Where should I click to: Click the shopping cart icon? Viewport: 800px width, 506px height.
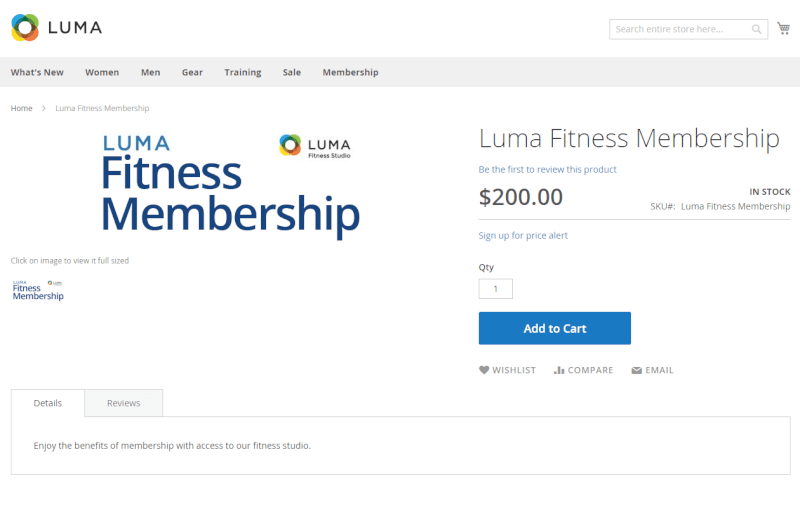784,29
